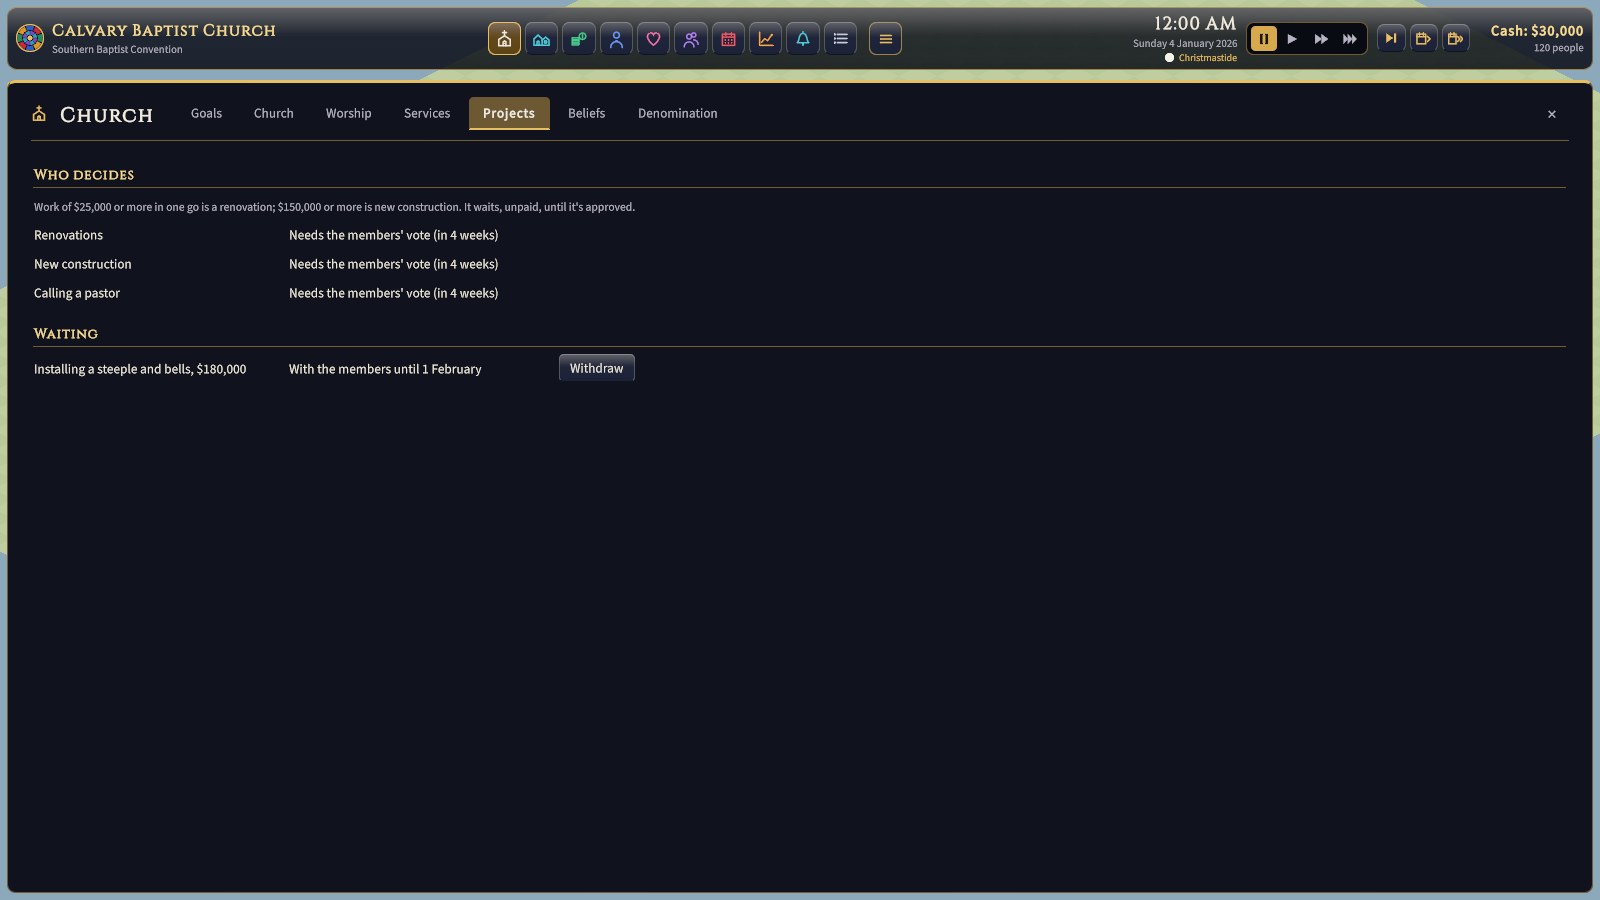Open the green finances icon
This screenshot has width=1600, height=900.
(x=579, y=39)
